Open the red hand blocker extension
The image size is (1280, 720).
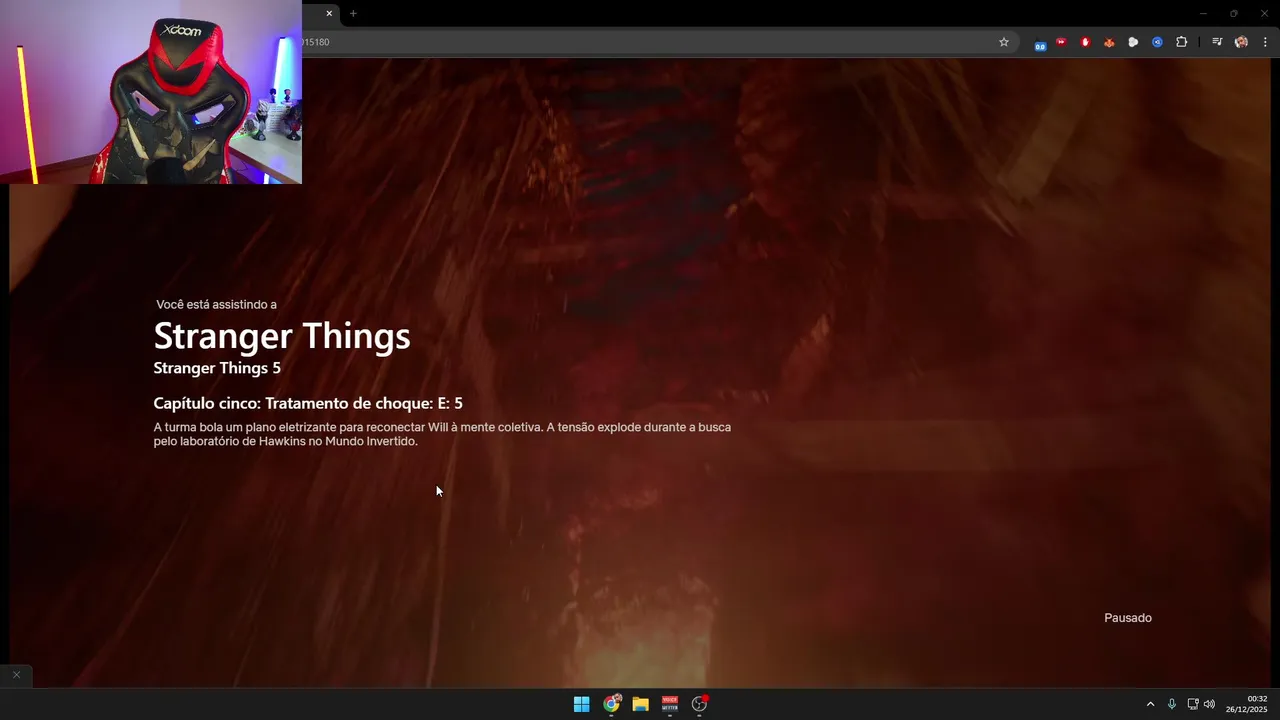tap(1085, 42)
